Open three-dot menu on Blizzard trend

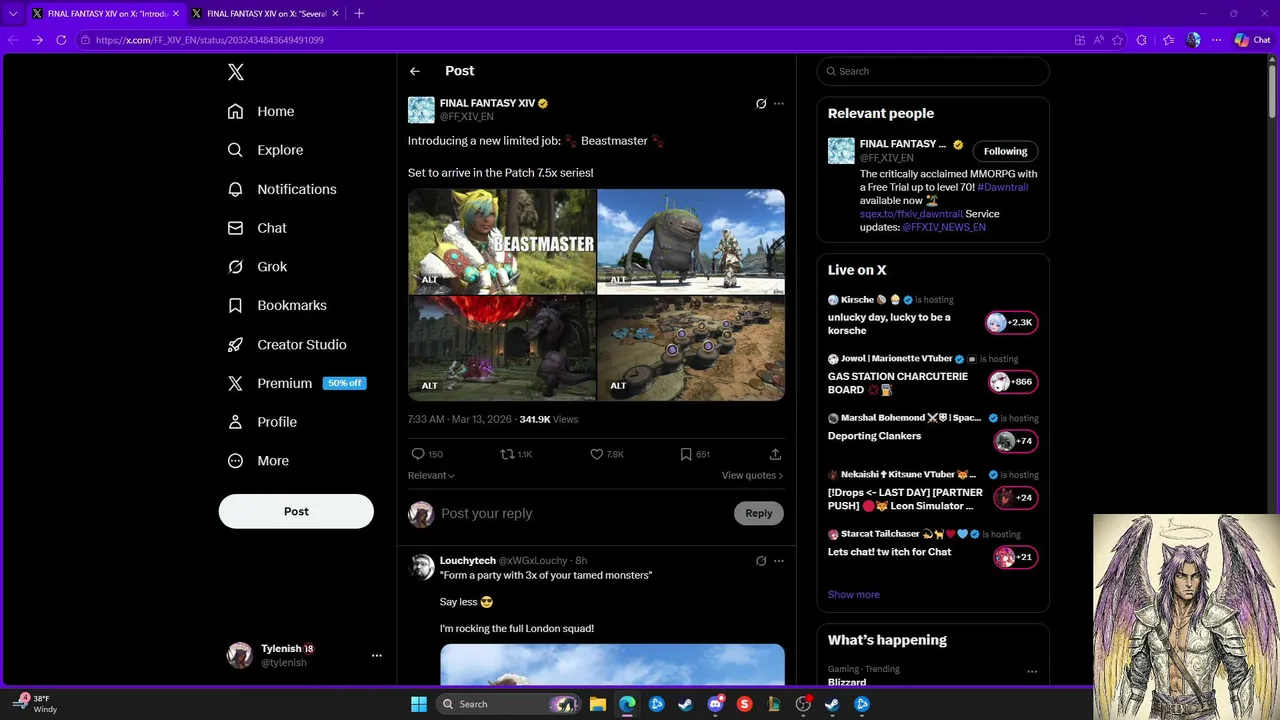pos(1032,672)
